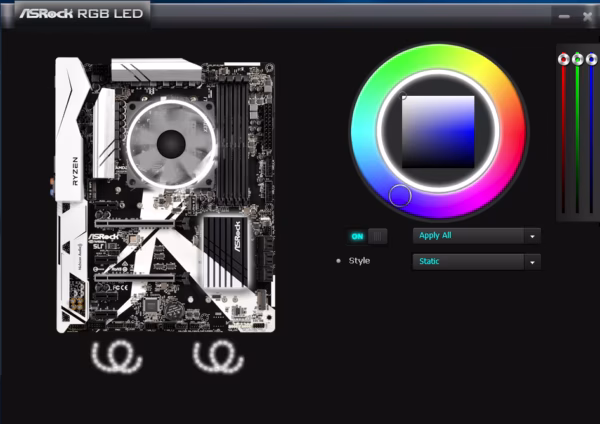The width and height of the screenshot is (600, 424).
Task: Pick a shade in the saturation square
Action: point(438,132)
